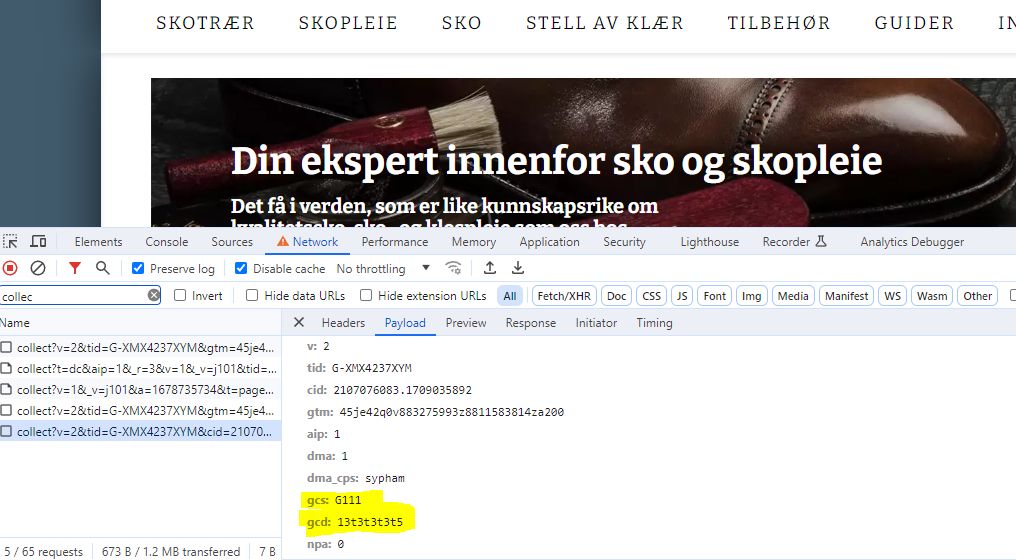Click the Name column header
1016x560 pixels.
(140, 323)
